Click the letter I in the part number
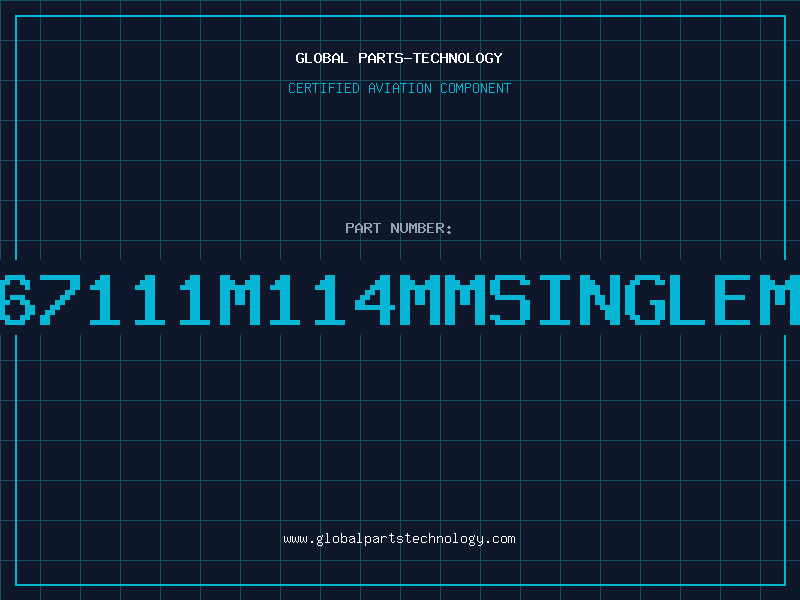The height and width of the screenshot is (600, 800). 555,299
